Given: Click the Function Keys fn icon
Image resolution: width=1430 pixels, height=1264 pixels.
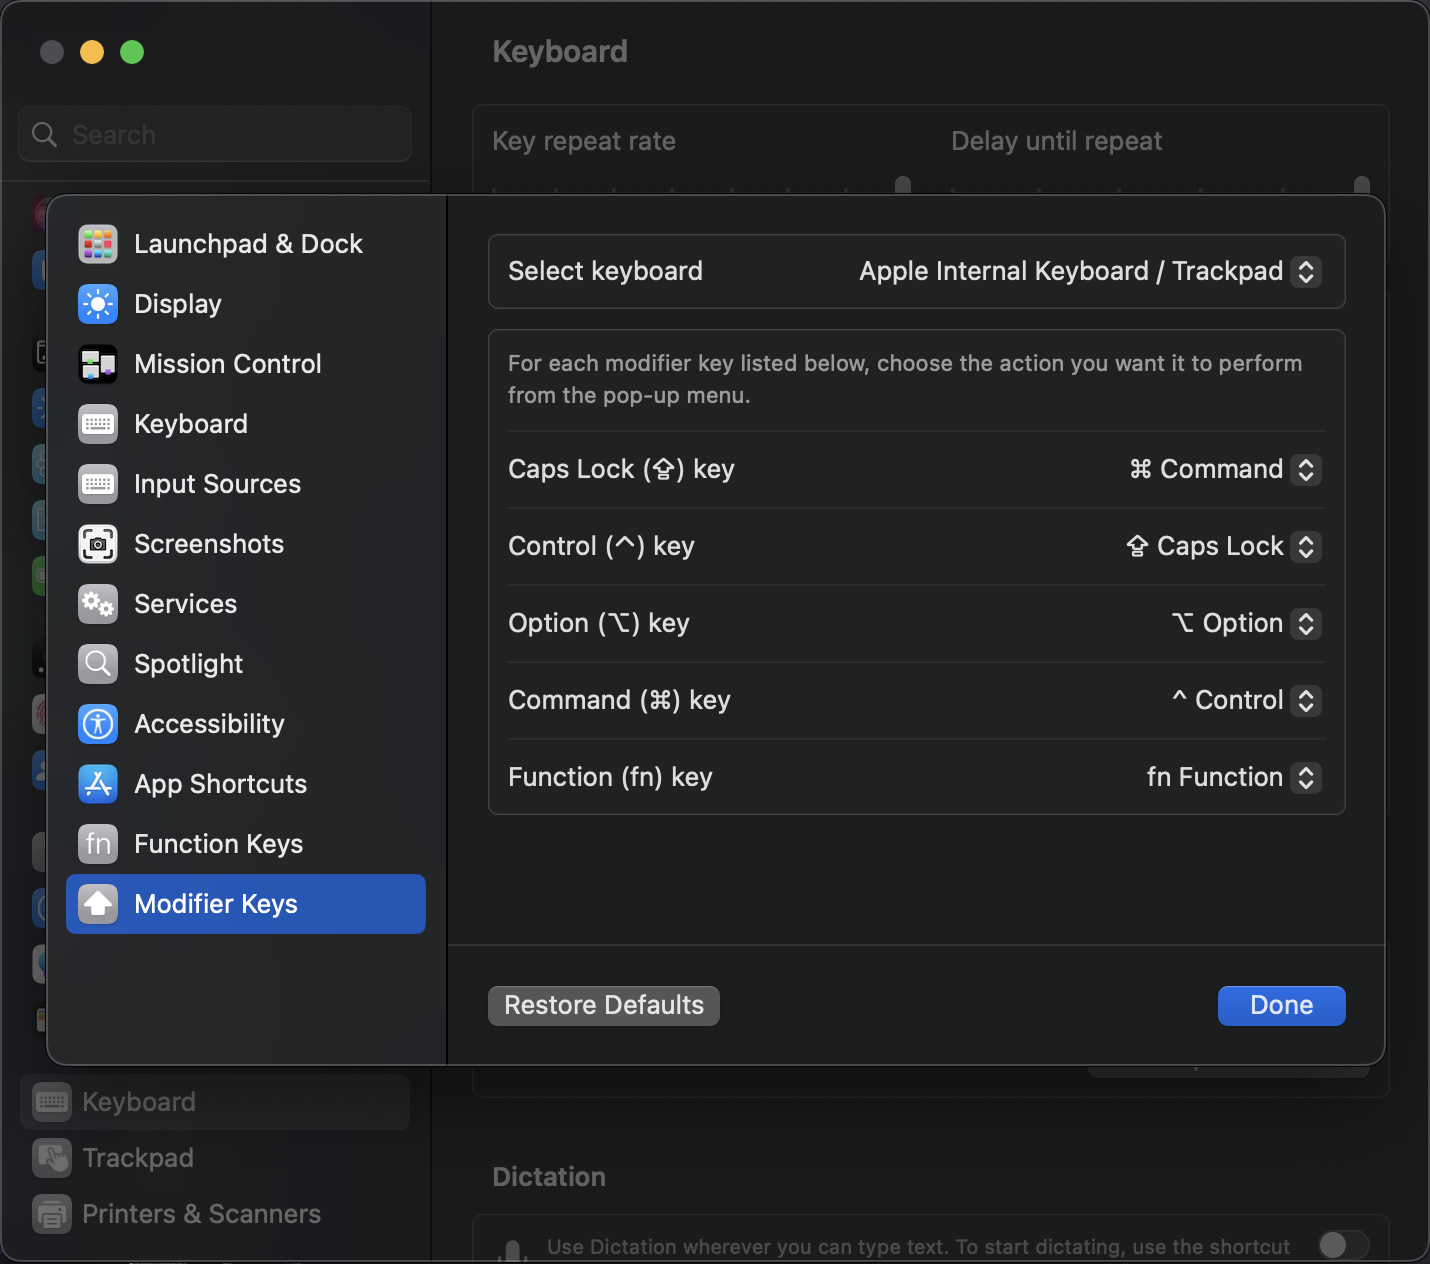Looking at the screenshot, I should click(x=98, y=844).
